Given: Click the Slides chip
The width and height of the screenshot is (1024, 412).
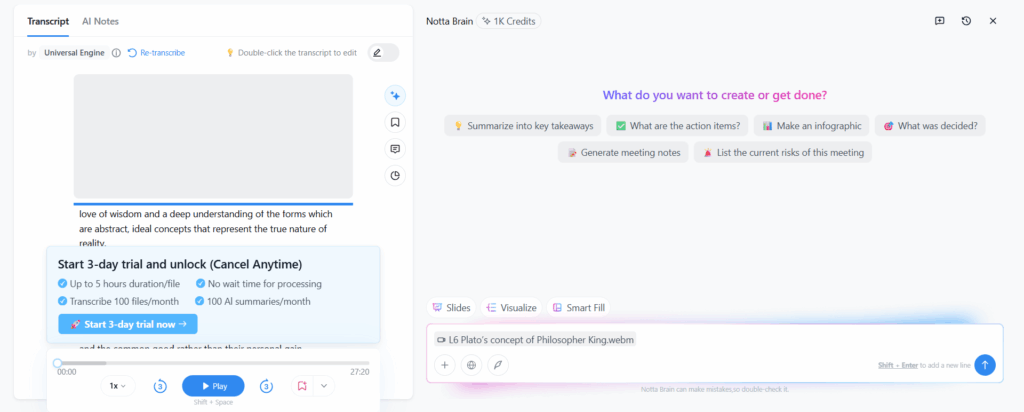Looking at the screenshot, I should [x=451, y=308].
